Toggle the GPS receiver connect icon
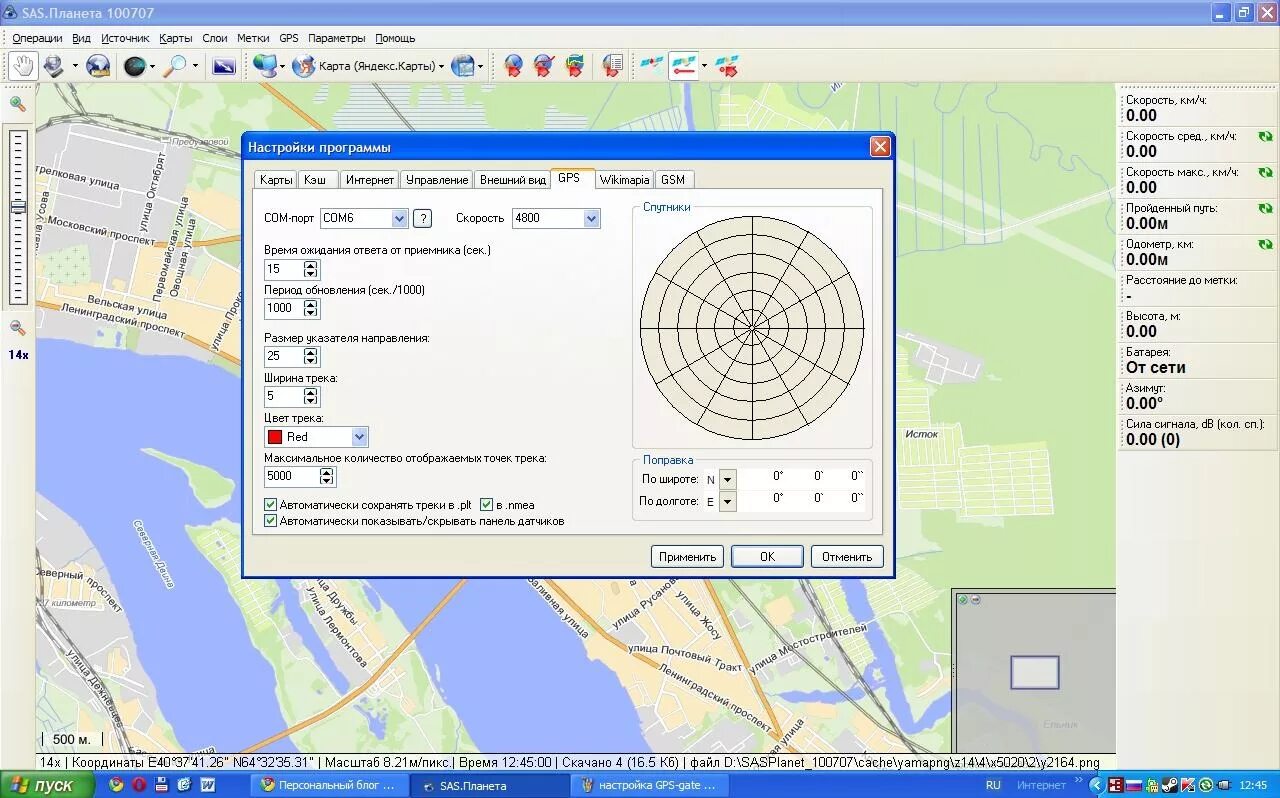1280x798 pixels. 651,66
